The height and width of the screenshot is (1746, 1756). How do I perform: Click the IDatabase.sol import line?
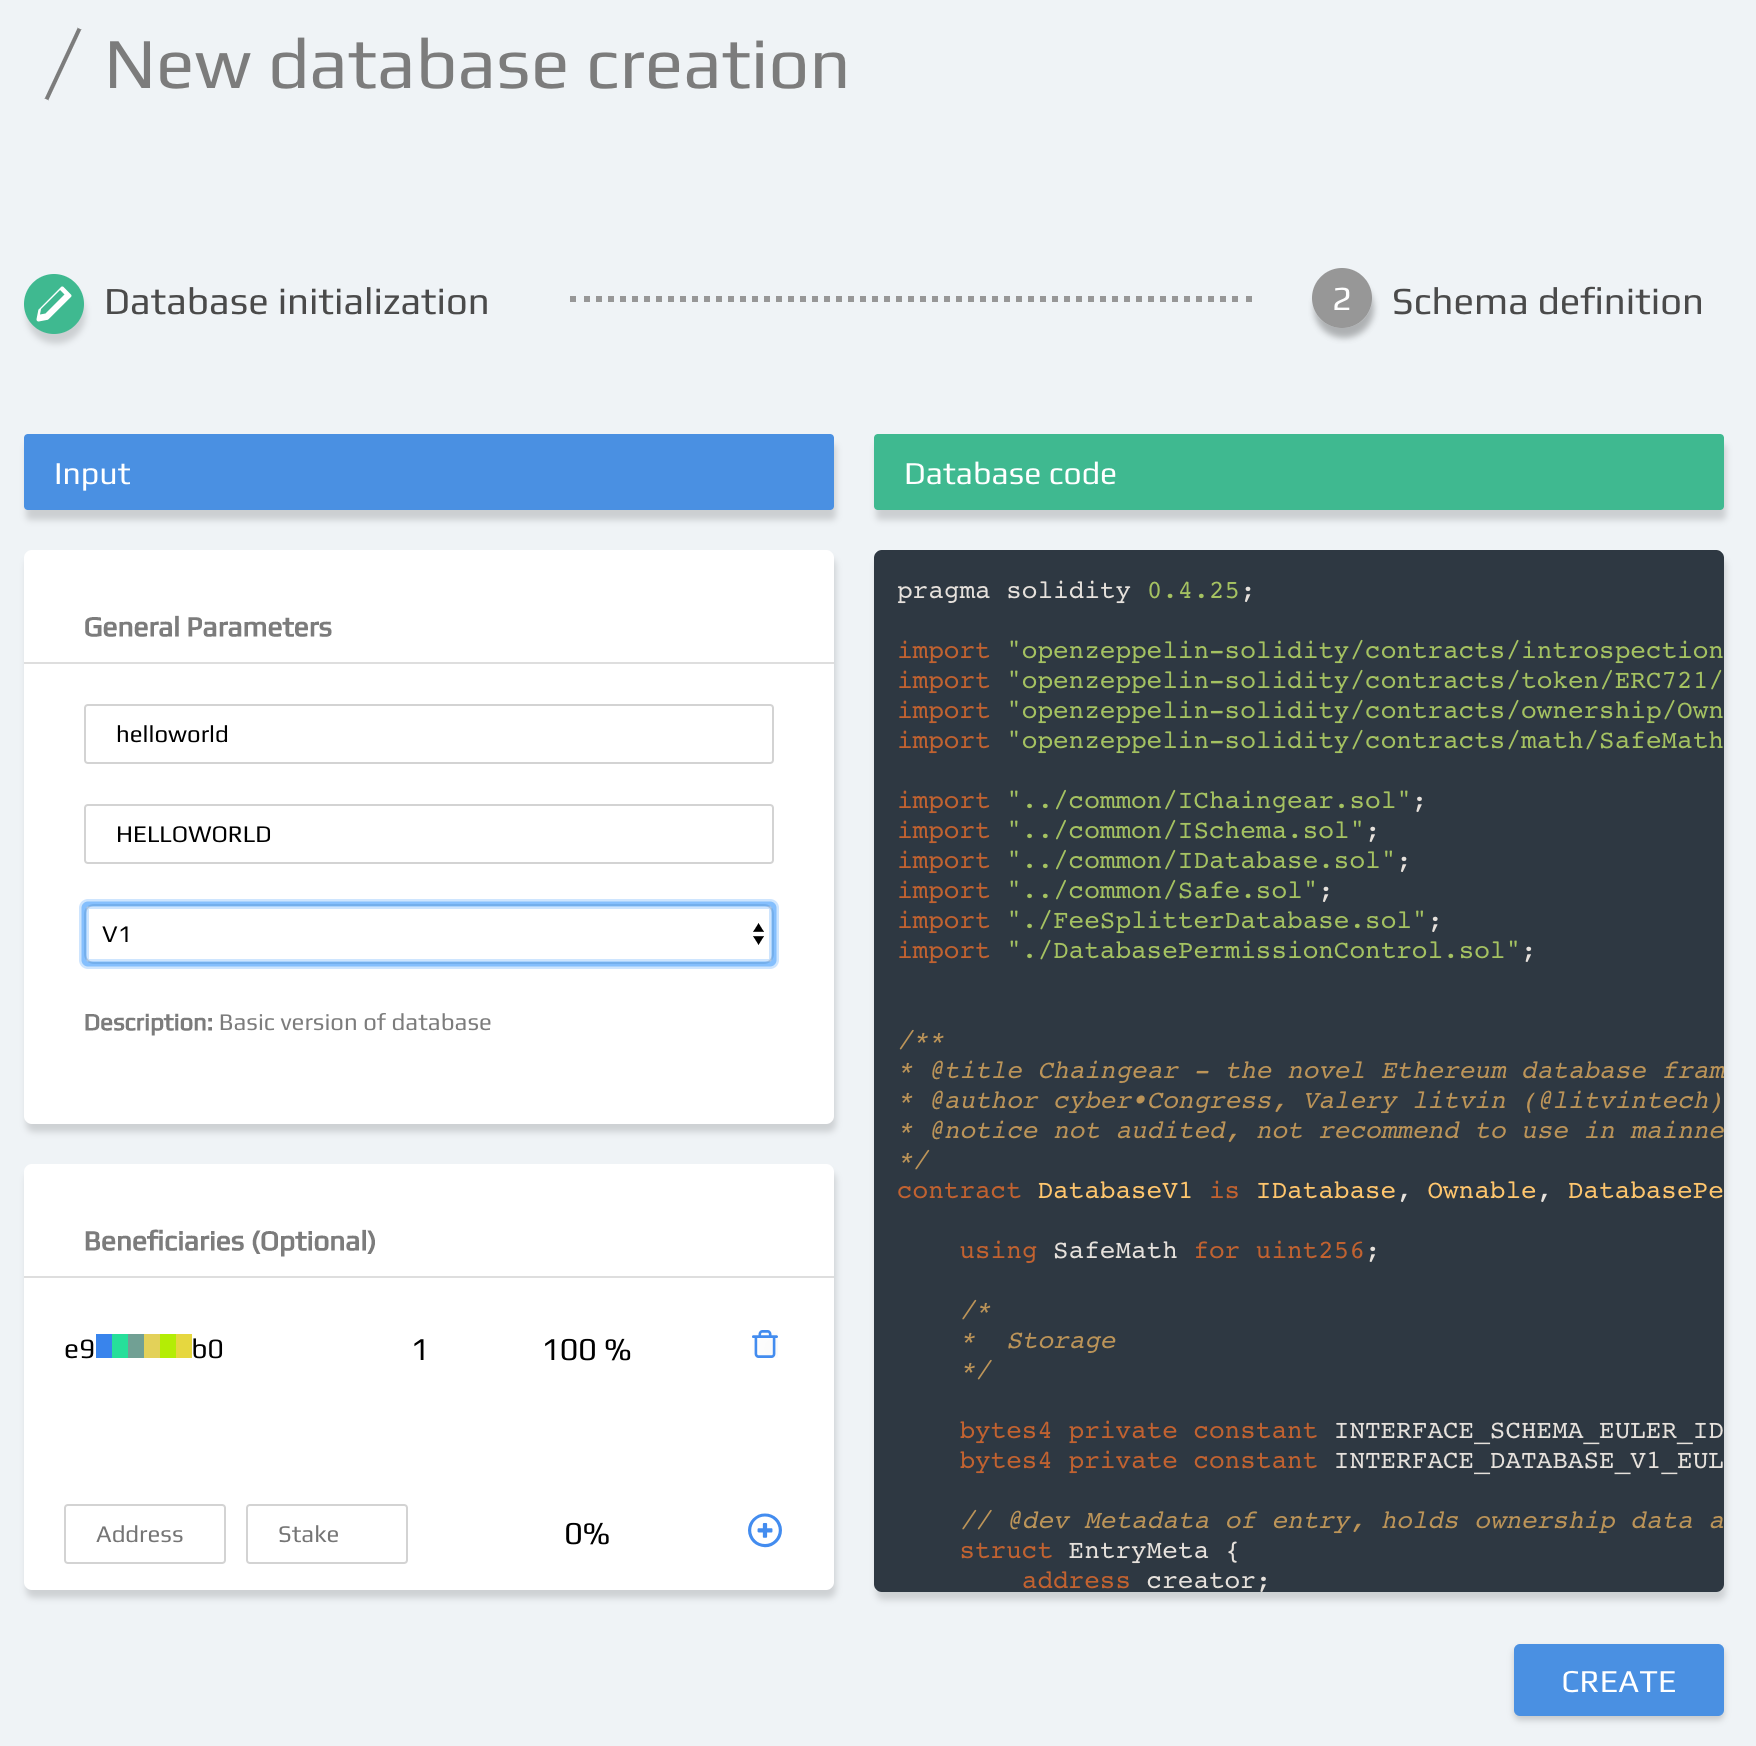(1153, 860)
